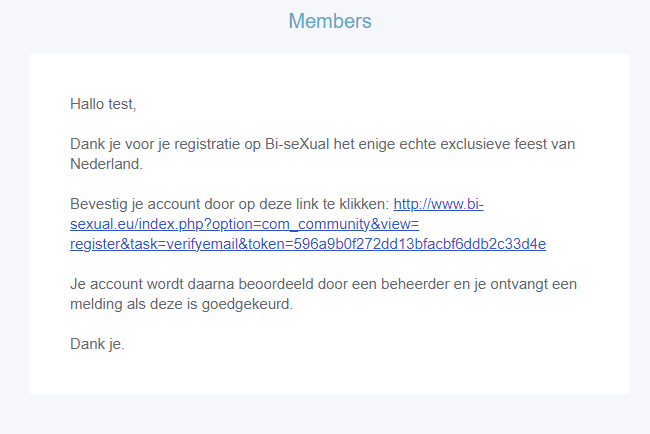Viewport: 650px width, 434px height.
Task: Click the closing 'Dank je.' text
Action: click(x=97, y=344)
